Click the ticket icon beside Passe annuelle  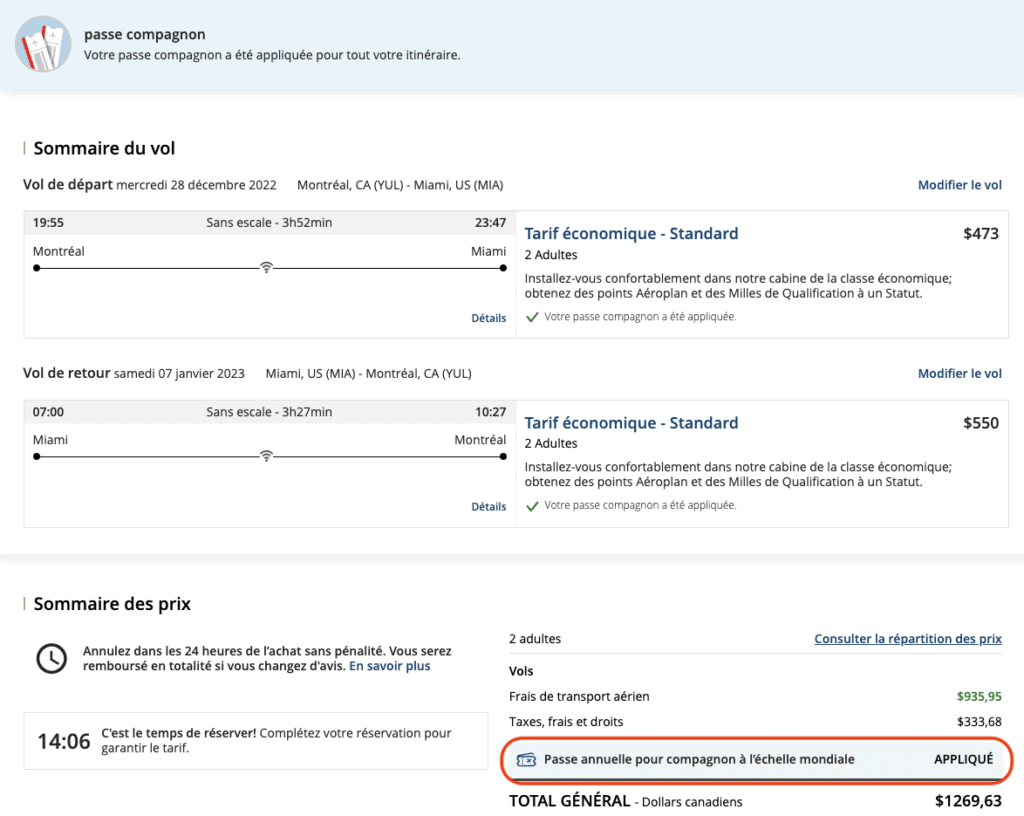click(526, 760)
